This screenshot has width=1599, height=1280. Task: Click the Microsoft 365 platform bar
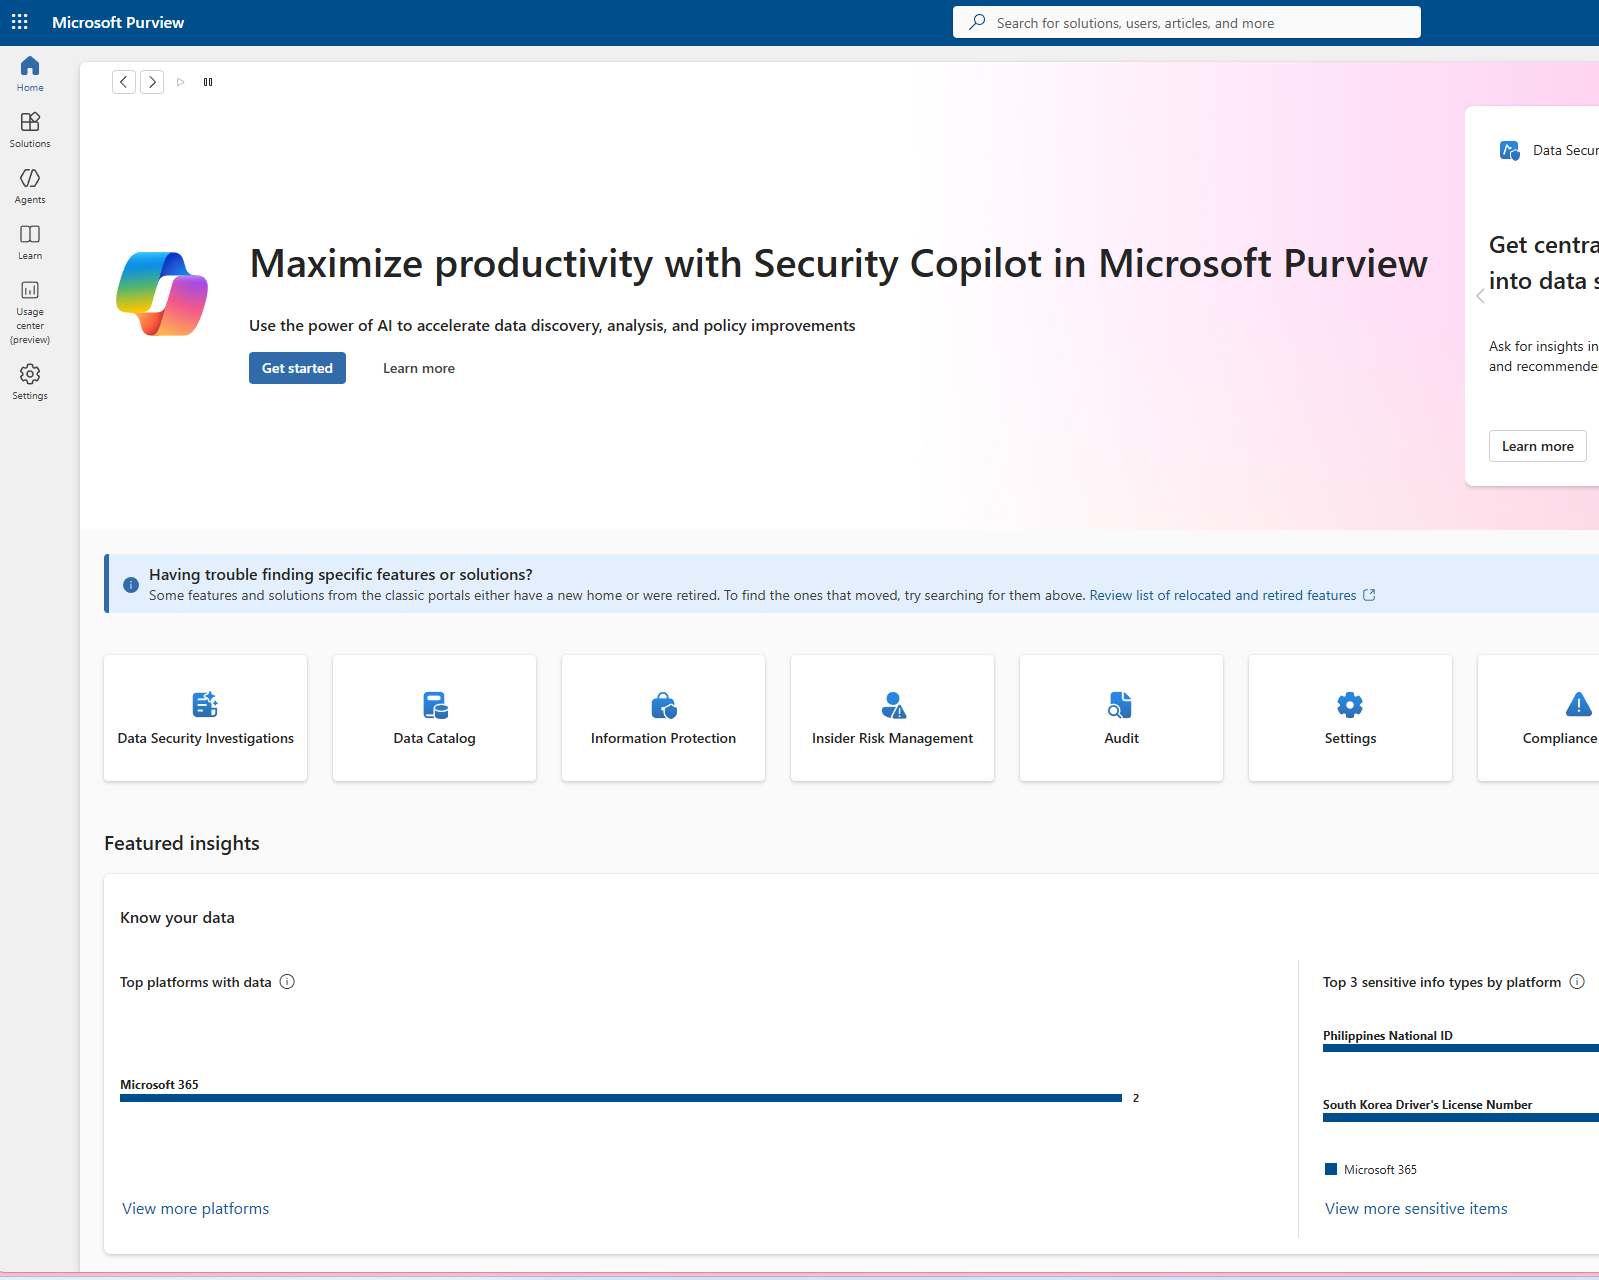tap(621, 1098)
